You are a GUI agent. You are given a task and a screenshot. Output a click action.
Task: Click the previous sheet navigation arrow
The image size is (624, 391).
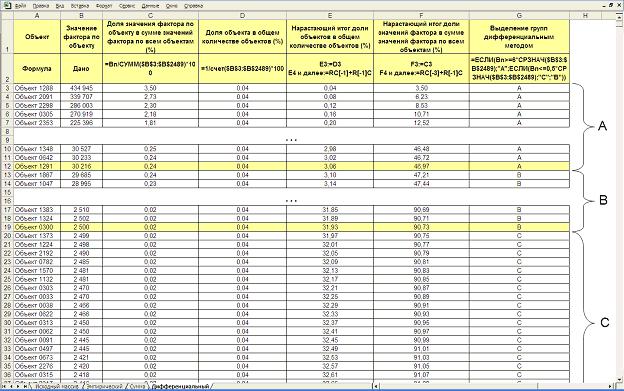click(x=12, y=386)
